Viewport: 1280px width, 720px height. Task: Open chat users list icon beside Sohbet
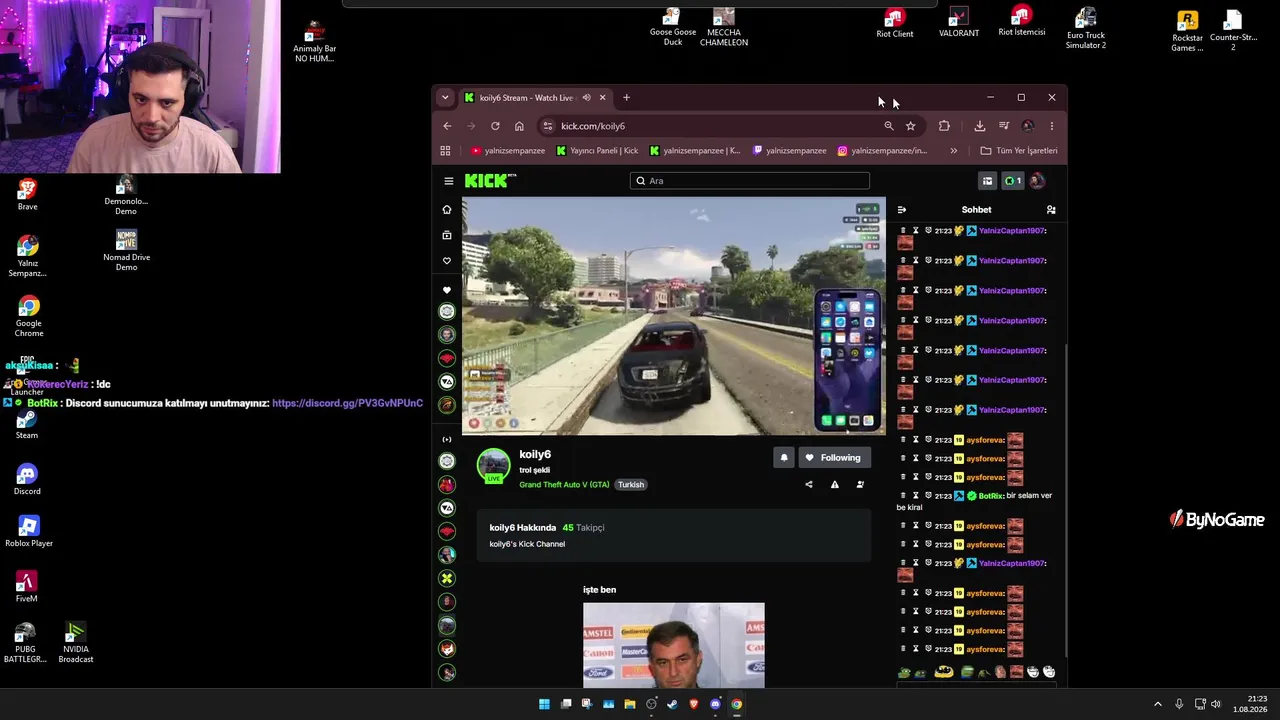tap(1051, 210)
